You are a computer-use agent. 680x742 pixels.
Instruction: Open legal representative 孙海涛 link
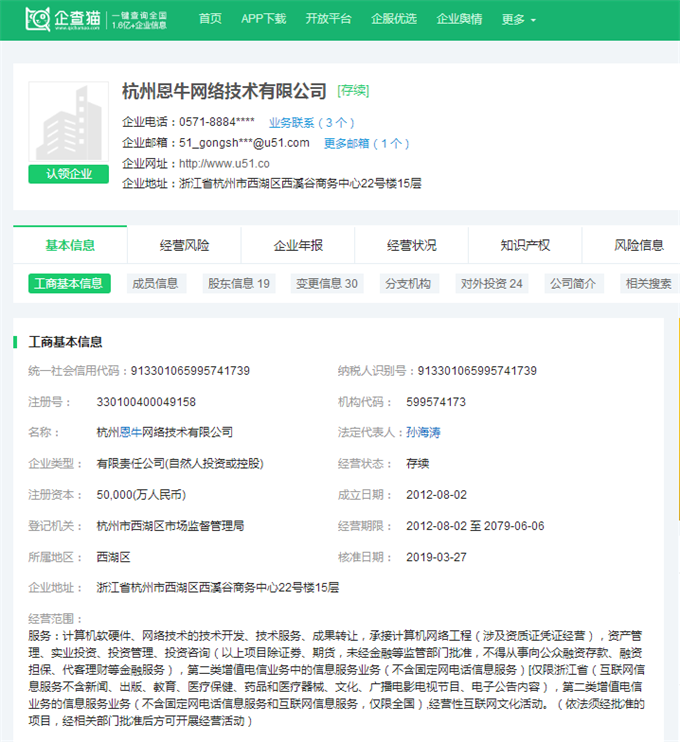coord(423,432)
